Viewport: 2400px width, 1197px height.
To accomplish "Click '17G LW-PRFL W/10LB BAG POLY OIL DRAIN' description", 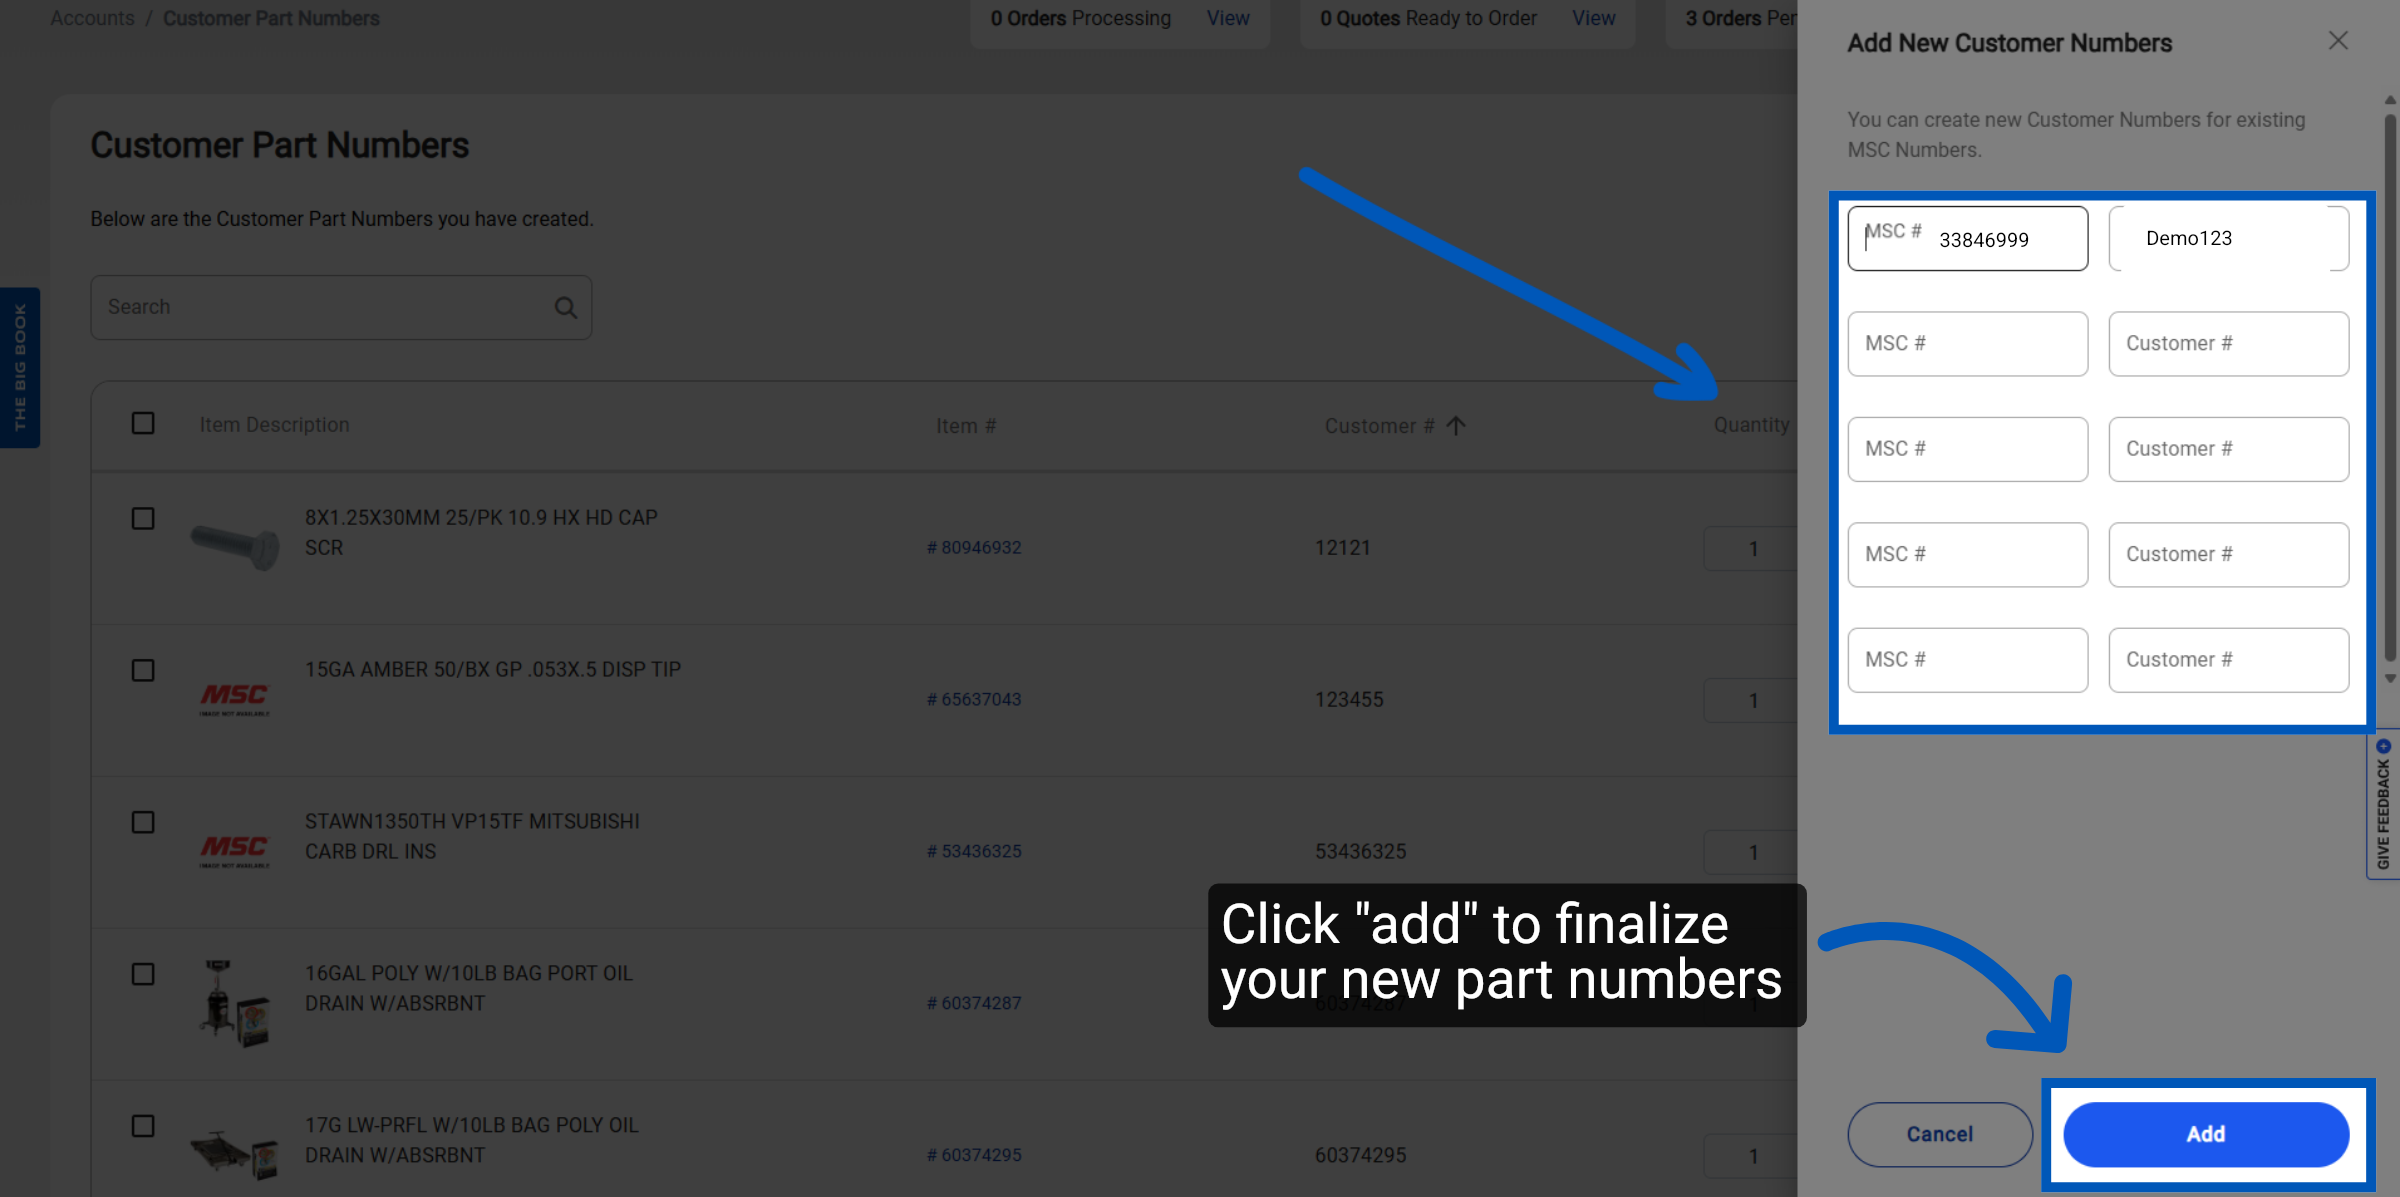I will (471, 1140).
